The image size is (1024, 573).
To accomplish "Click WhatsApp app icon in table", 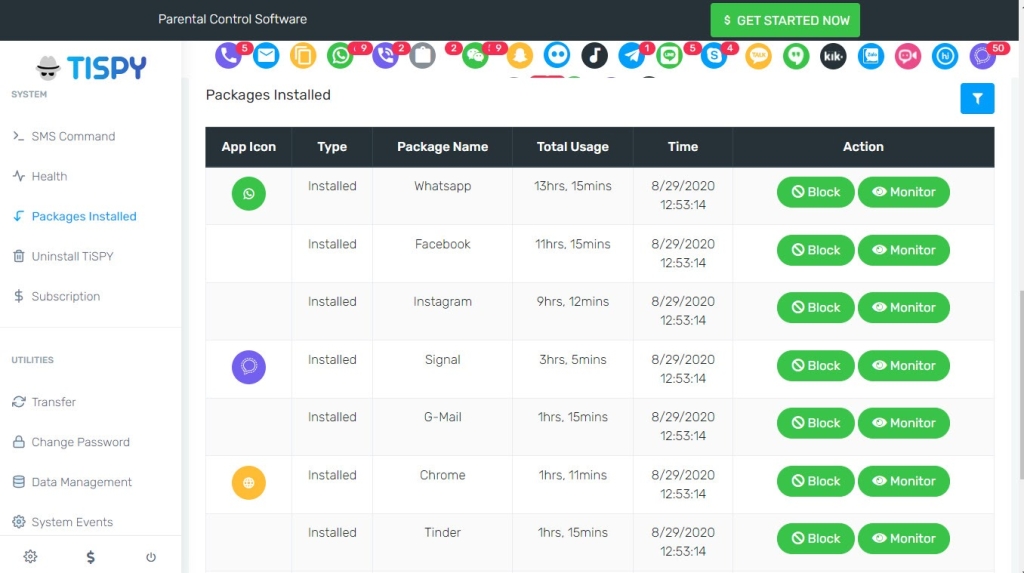I will tap(249, 193).
